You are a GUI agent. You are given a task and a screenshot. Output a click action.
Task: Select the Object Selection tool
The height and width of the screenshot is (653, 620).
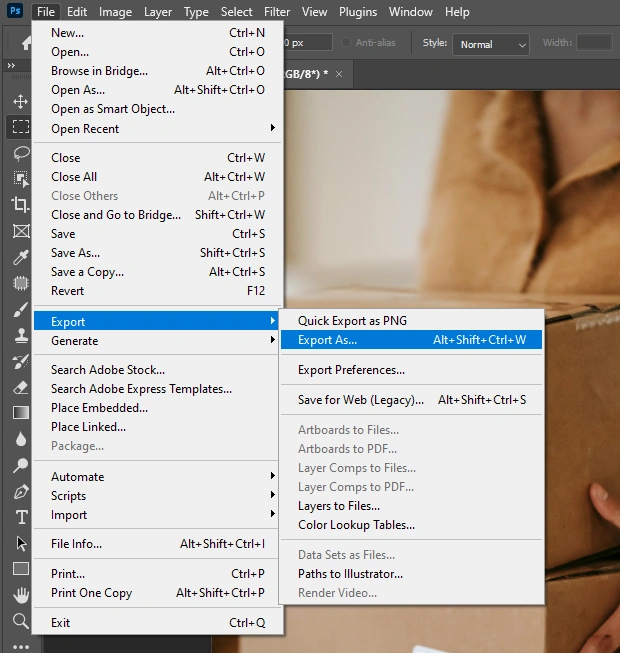pos(20,178)
